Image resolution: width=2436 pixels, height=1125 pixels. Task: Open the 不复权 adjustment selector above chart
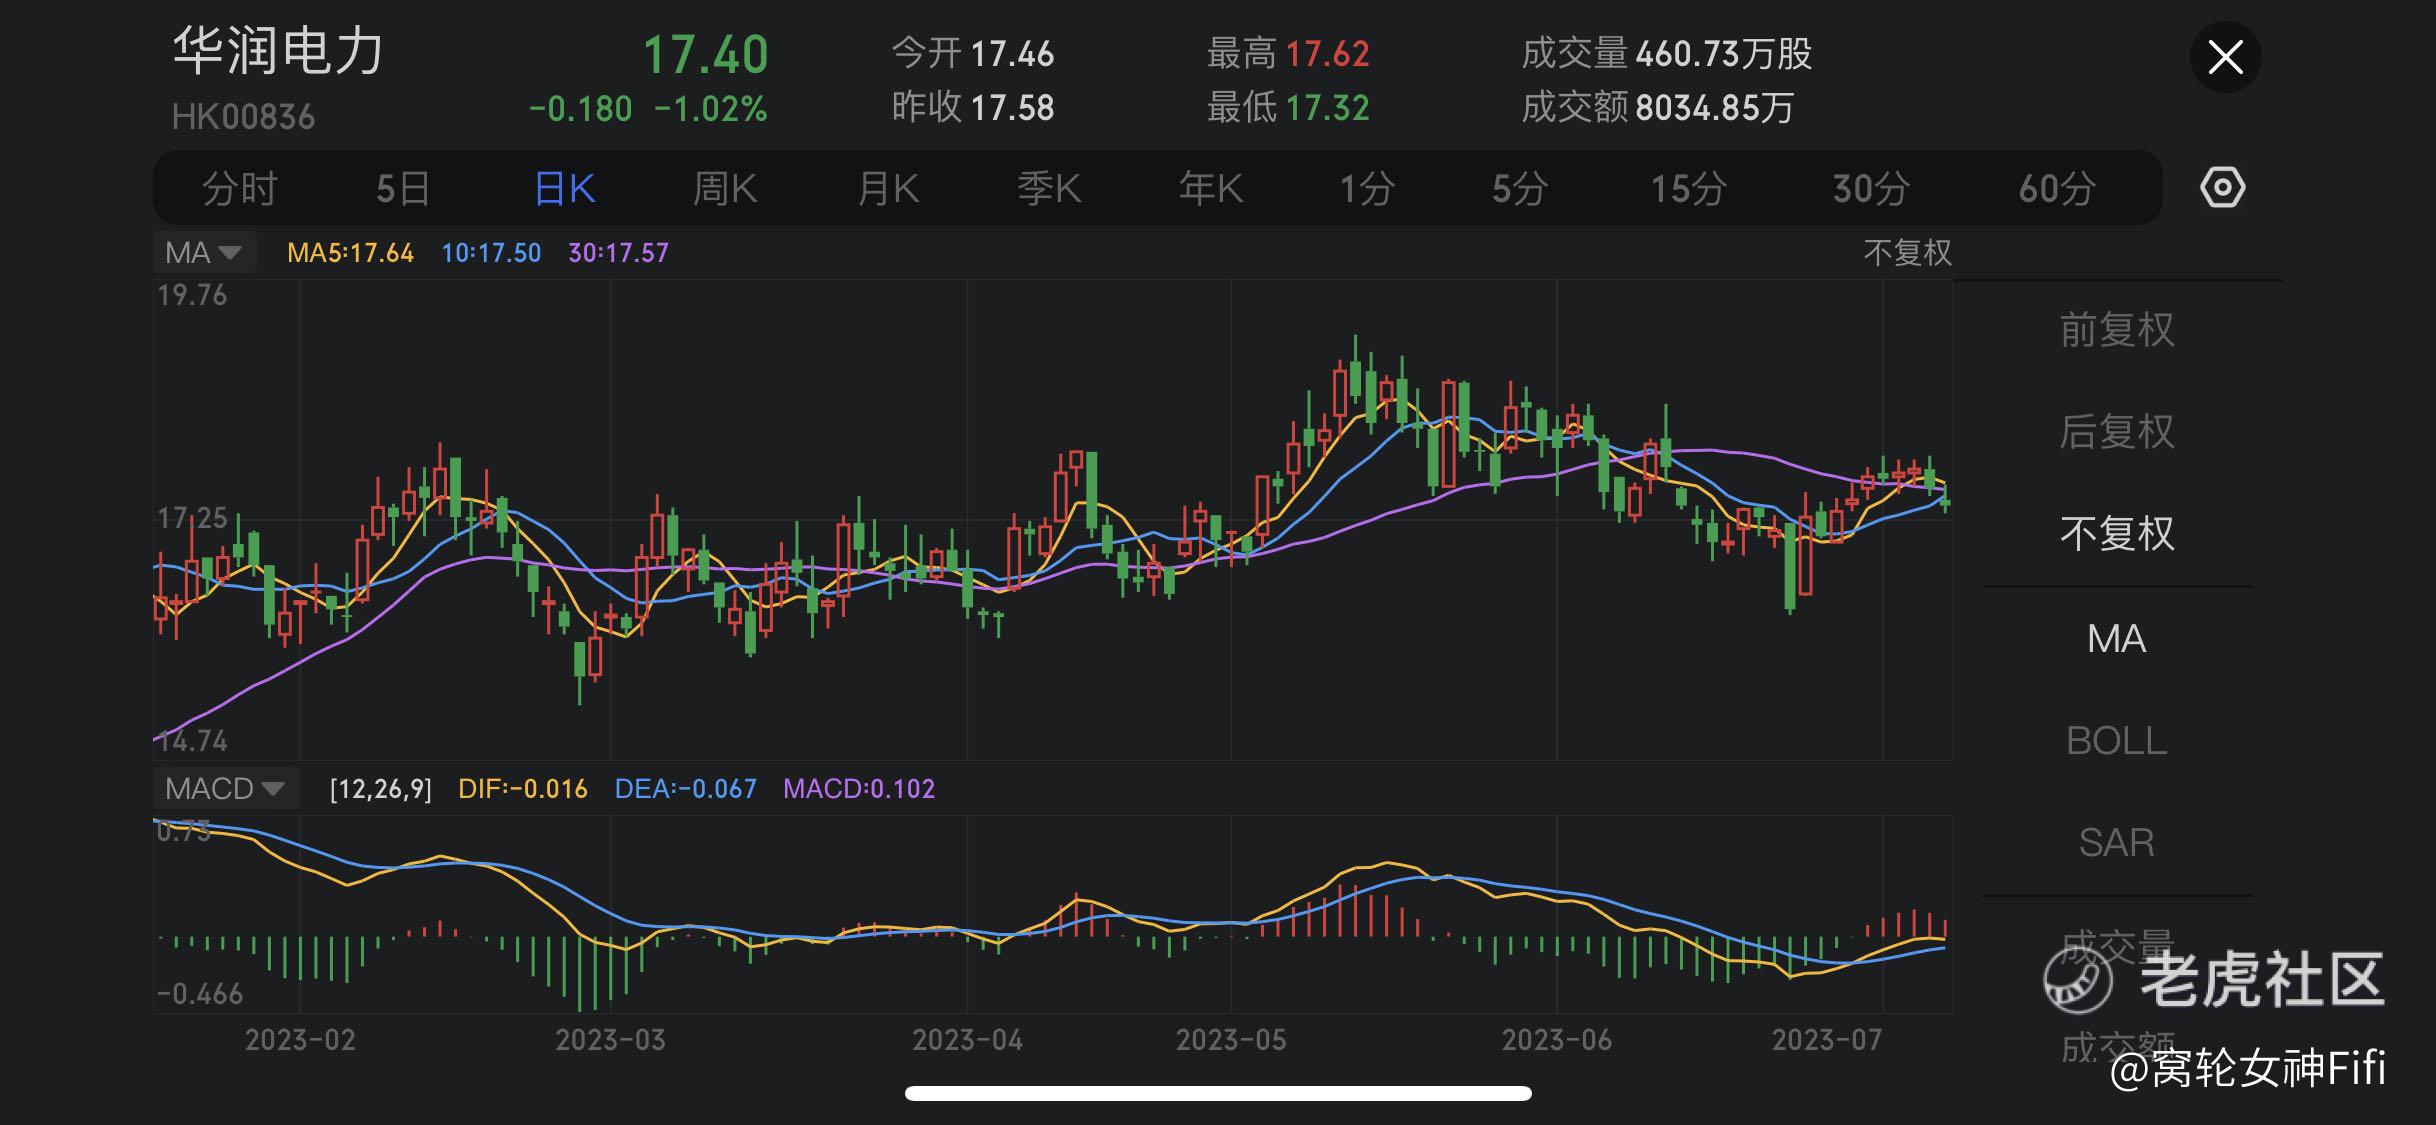pos(1907,252)
